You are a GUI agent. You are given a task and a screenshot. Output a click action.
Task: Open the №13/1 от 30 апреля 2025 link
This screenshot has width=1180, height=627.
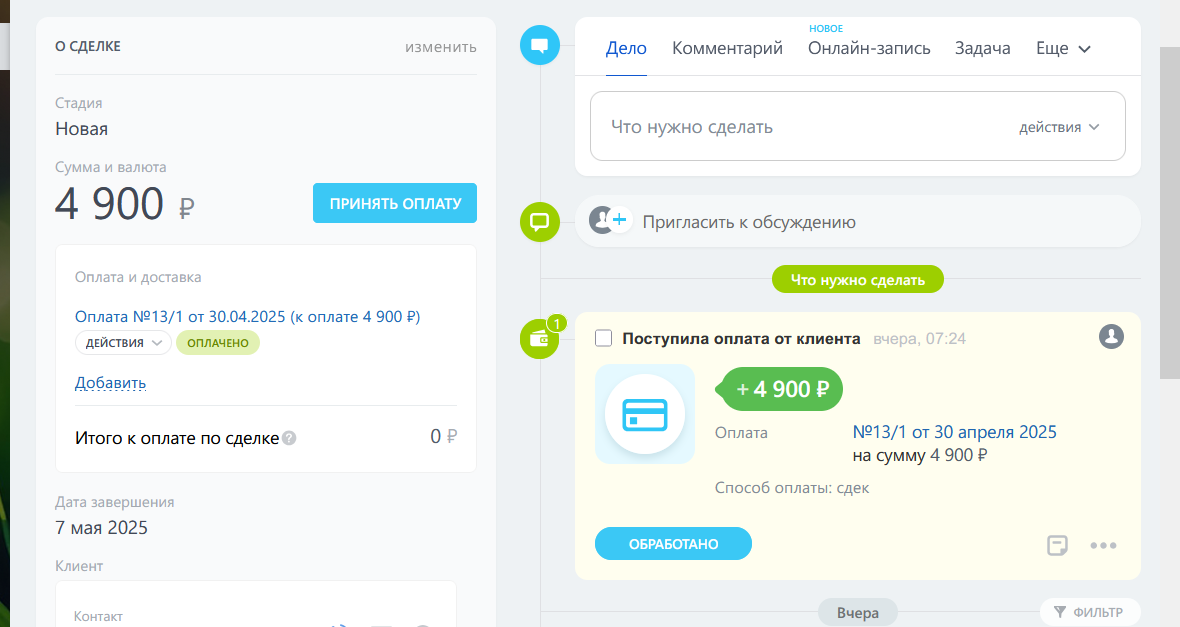pos(954,432)
